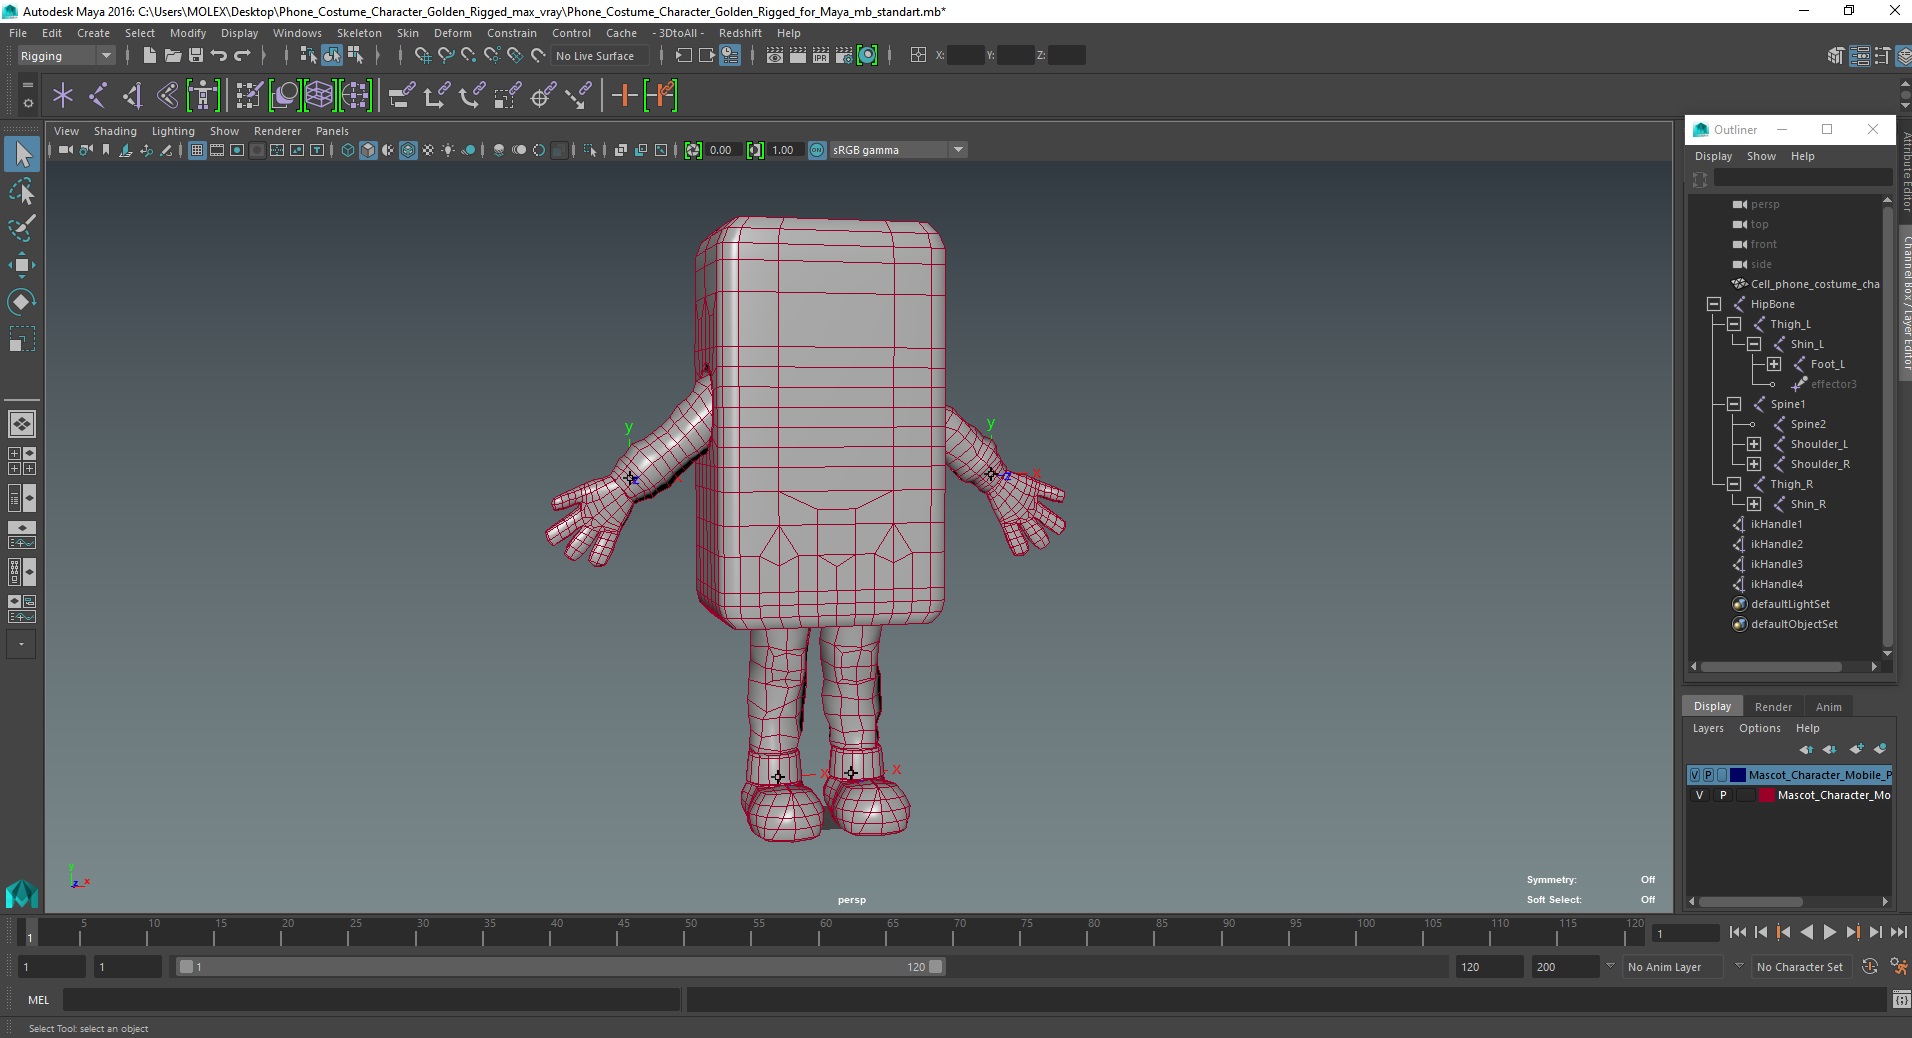Open the viewport Shading menu
This screenshot has width=1912, height=1038.
tap(115, 131)
